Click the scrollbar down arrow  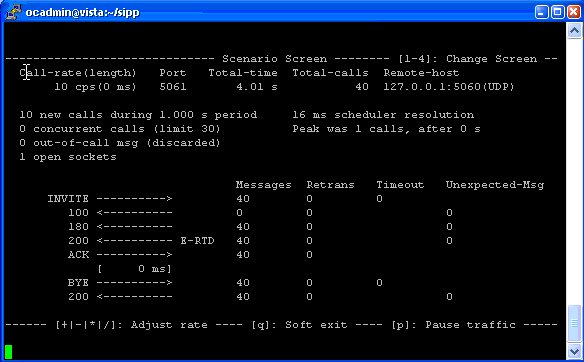tap(574, 352)
